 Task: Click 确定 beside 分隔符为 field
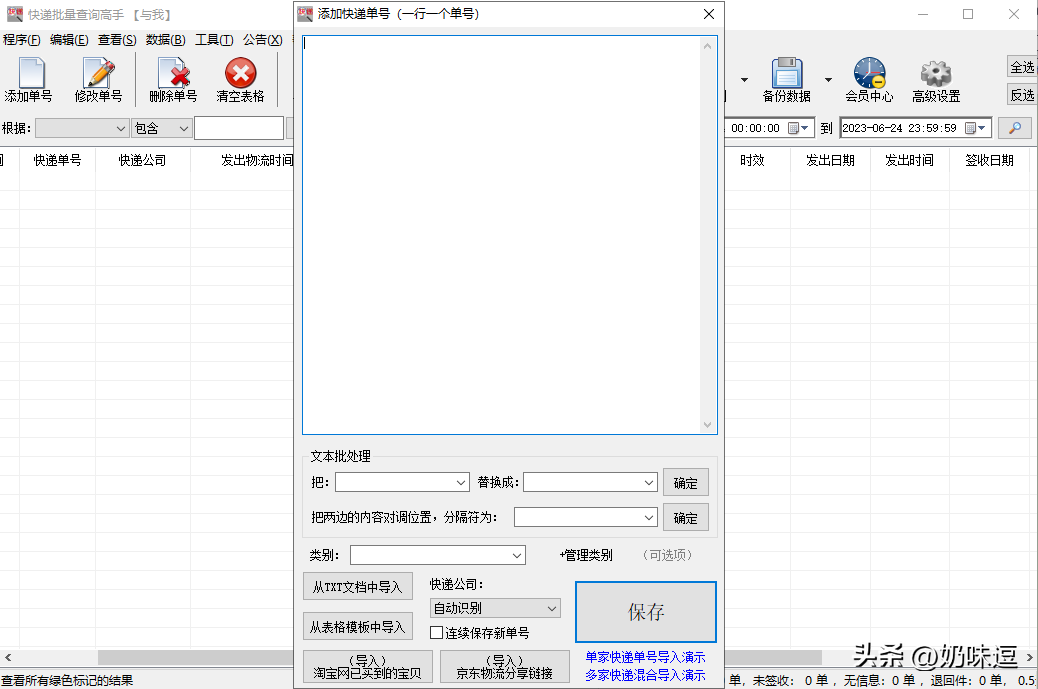click(685, 518)
